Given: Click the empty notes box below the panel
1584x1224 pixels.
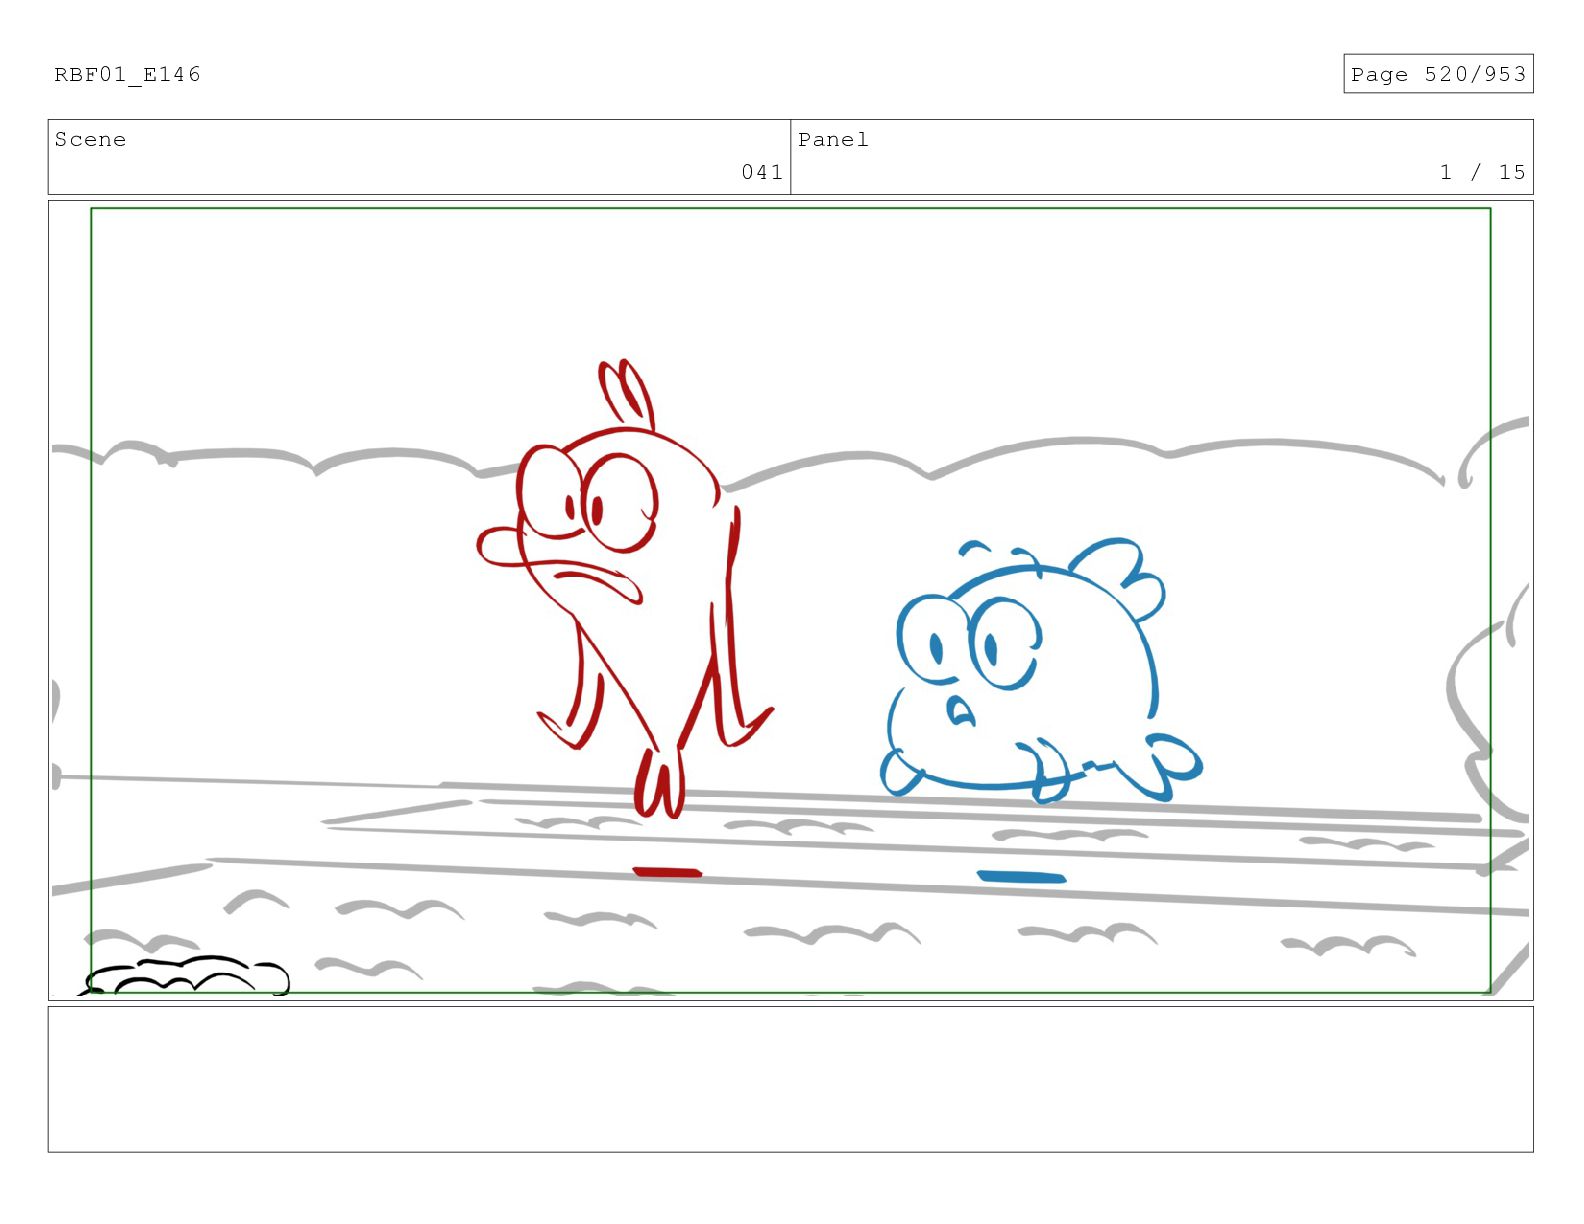Looking at the screenshot, I should pyautogui.click(x=790, y=1079).
